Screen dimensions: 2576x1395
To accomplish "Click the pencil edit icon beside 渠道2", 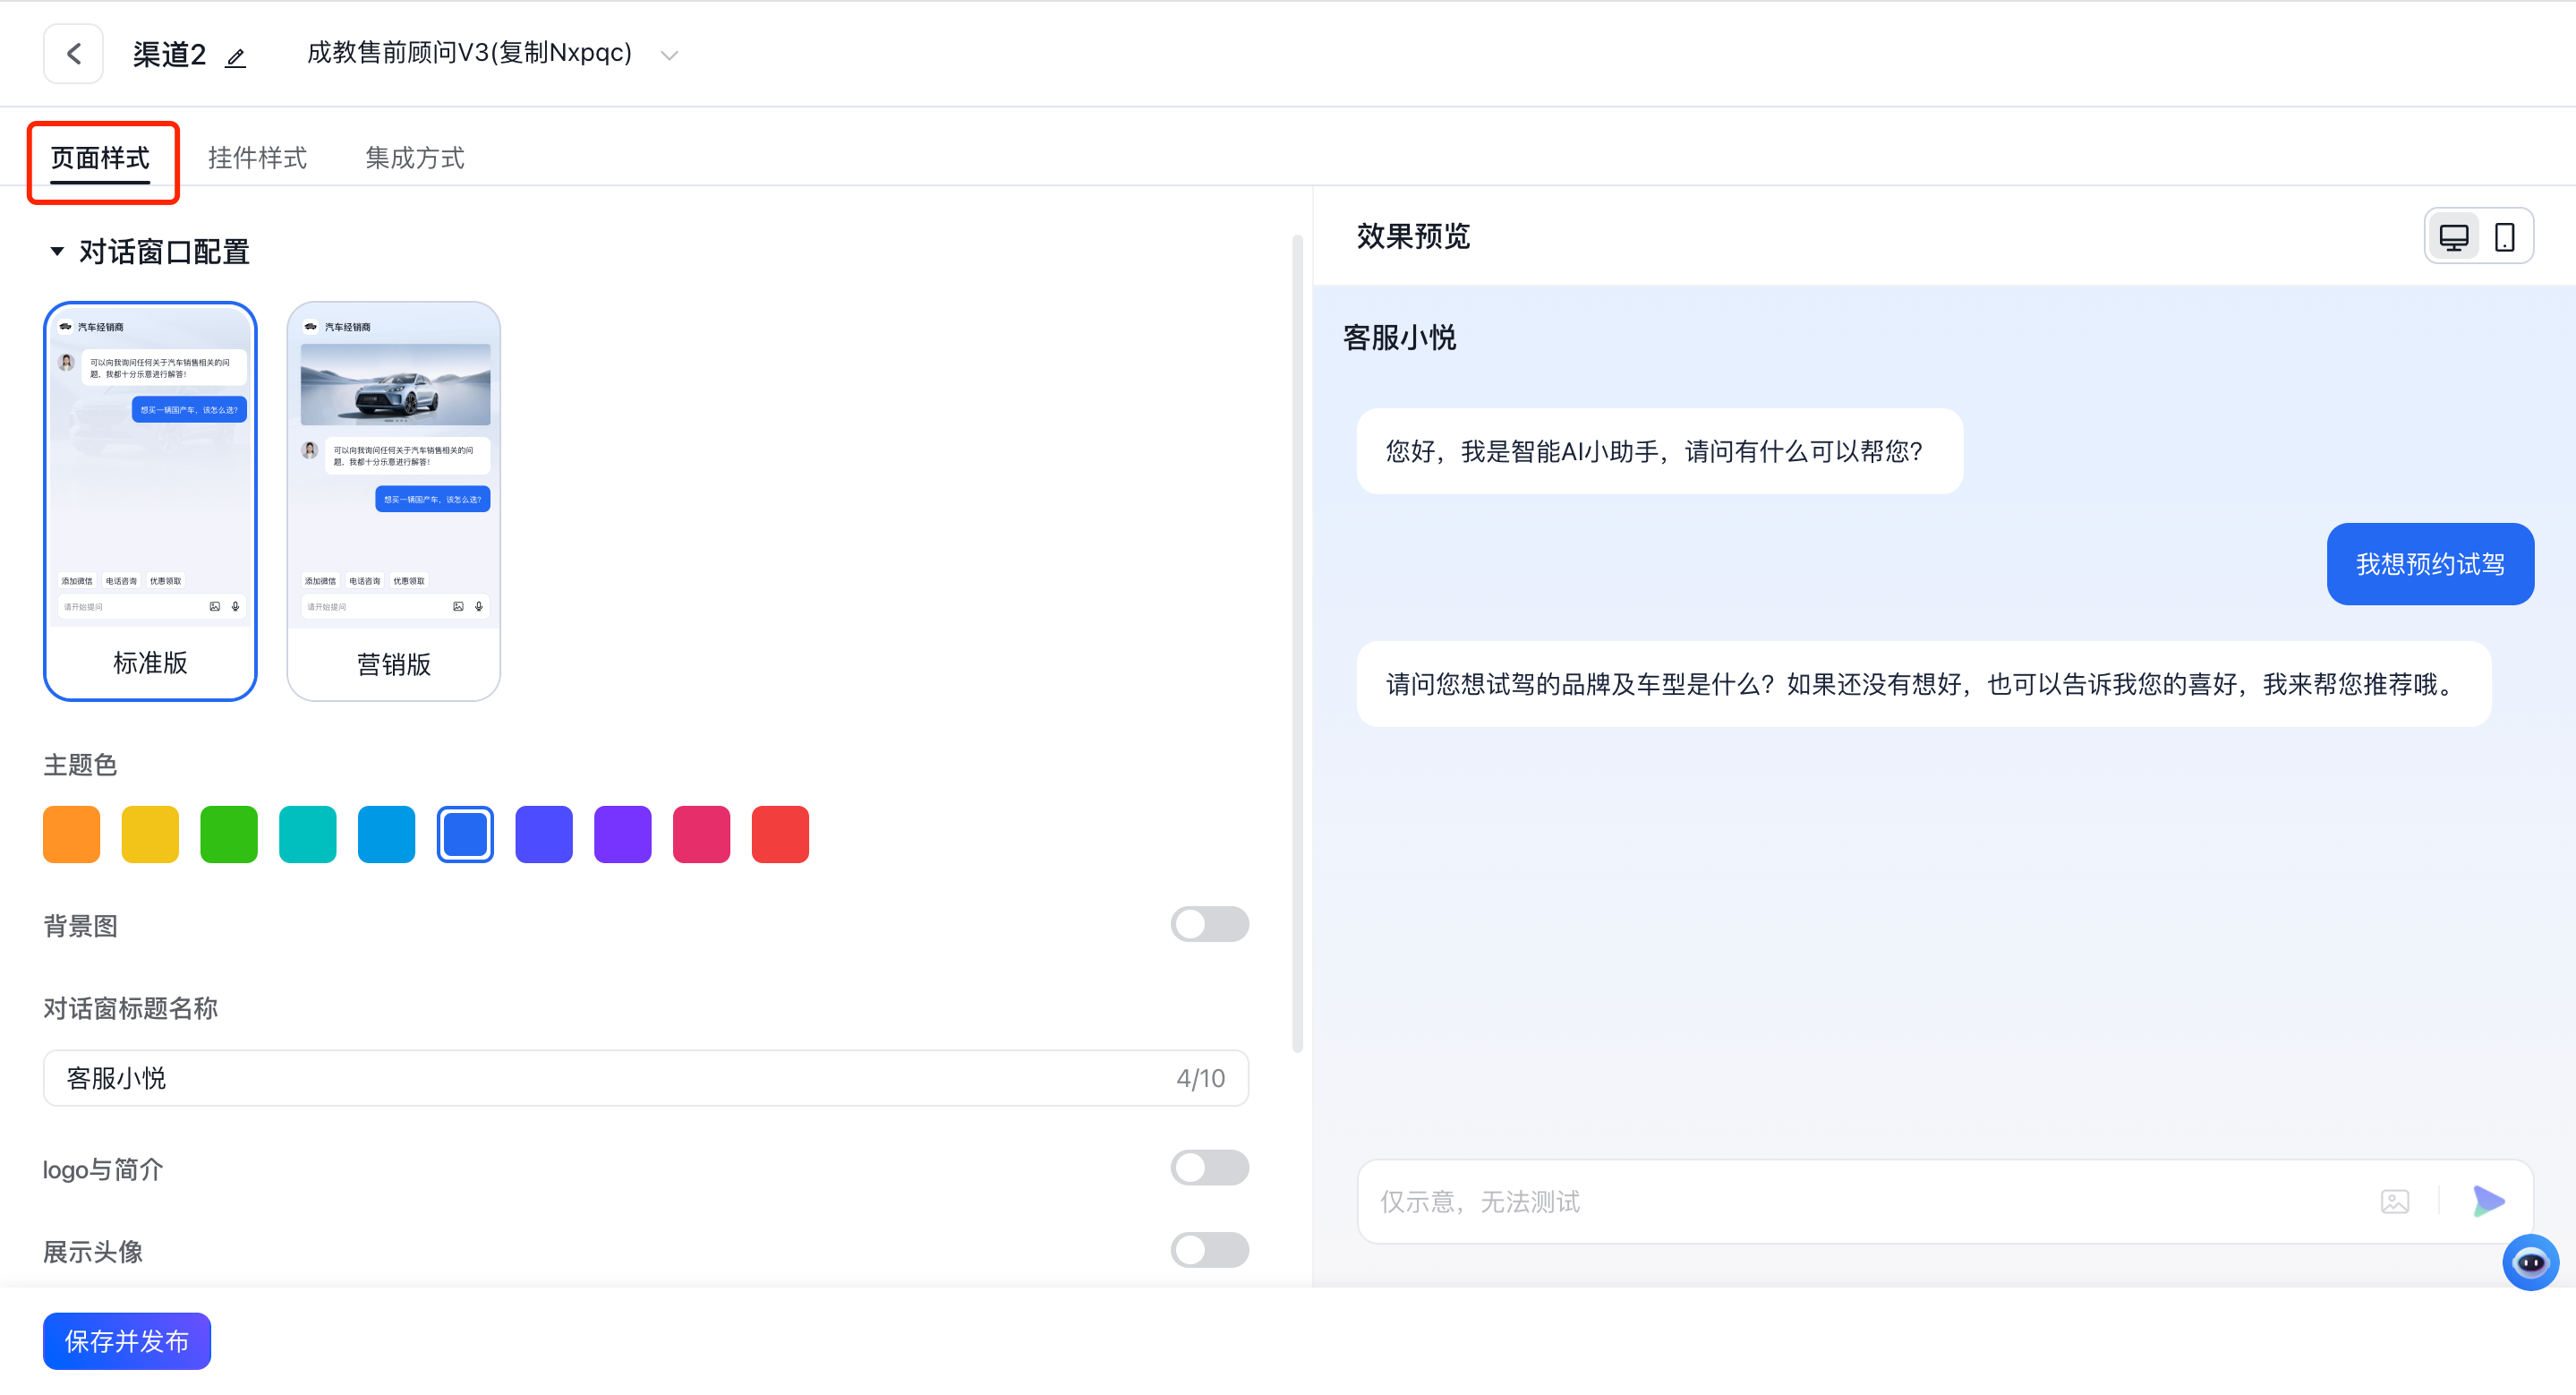I will point(236,57).
